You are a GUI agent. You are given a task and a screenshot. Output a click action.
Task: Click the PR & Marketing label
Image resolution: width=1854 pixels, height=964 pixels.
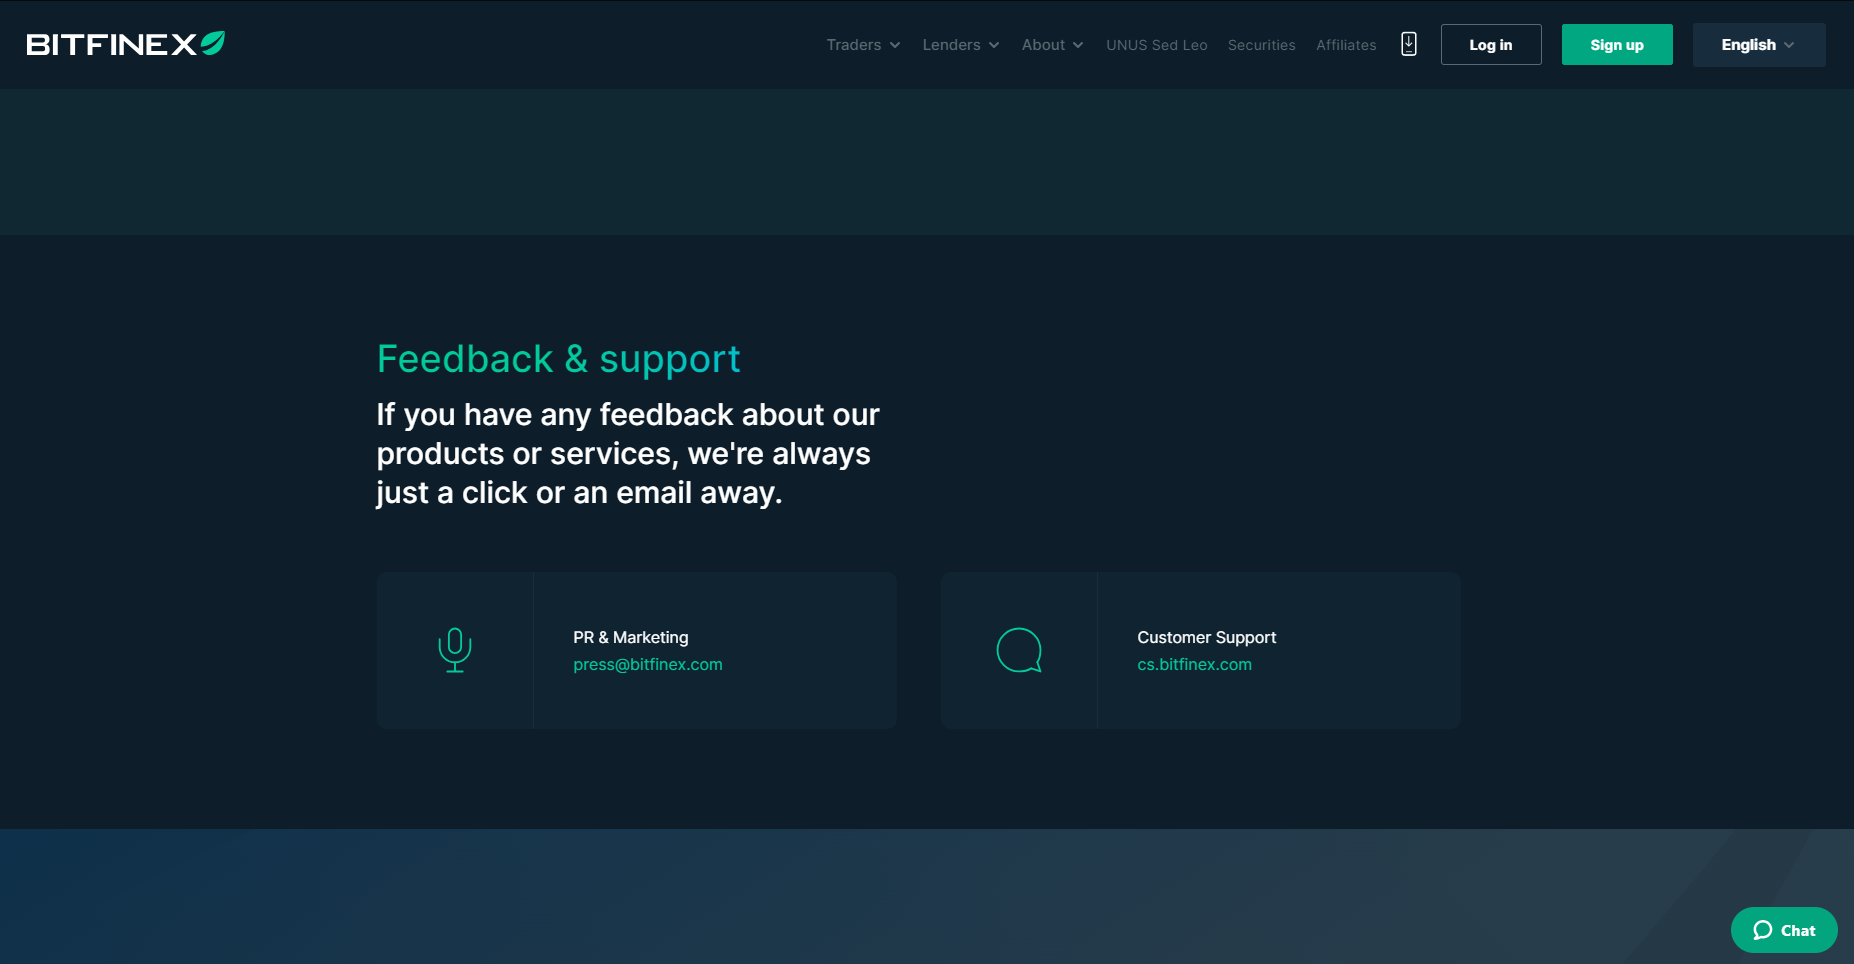631,638
